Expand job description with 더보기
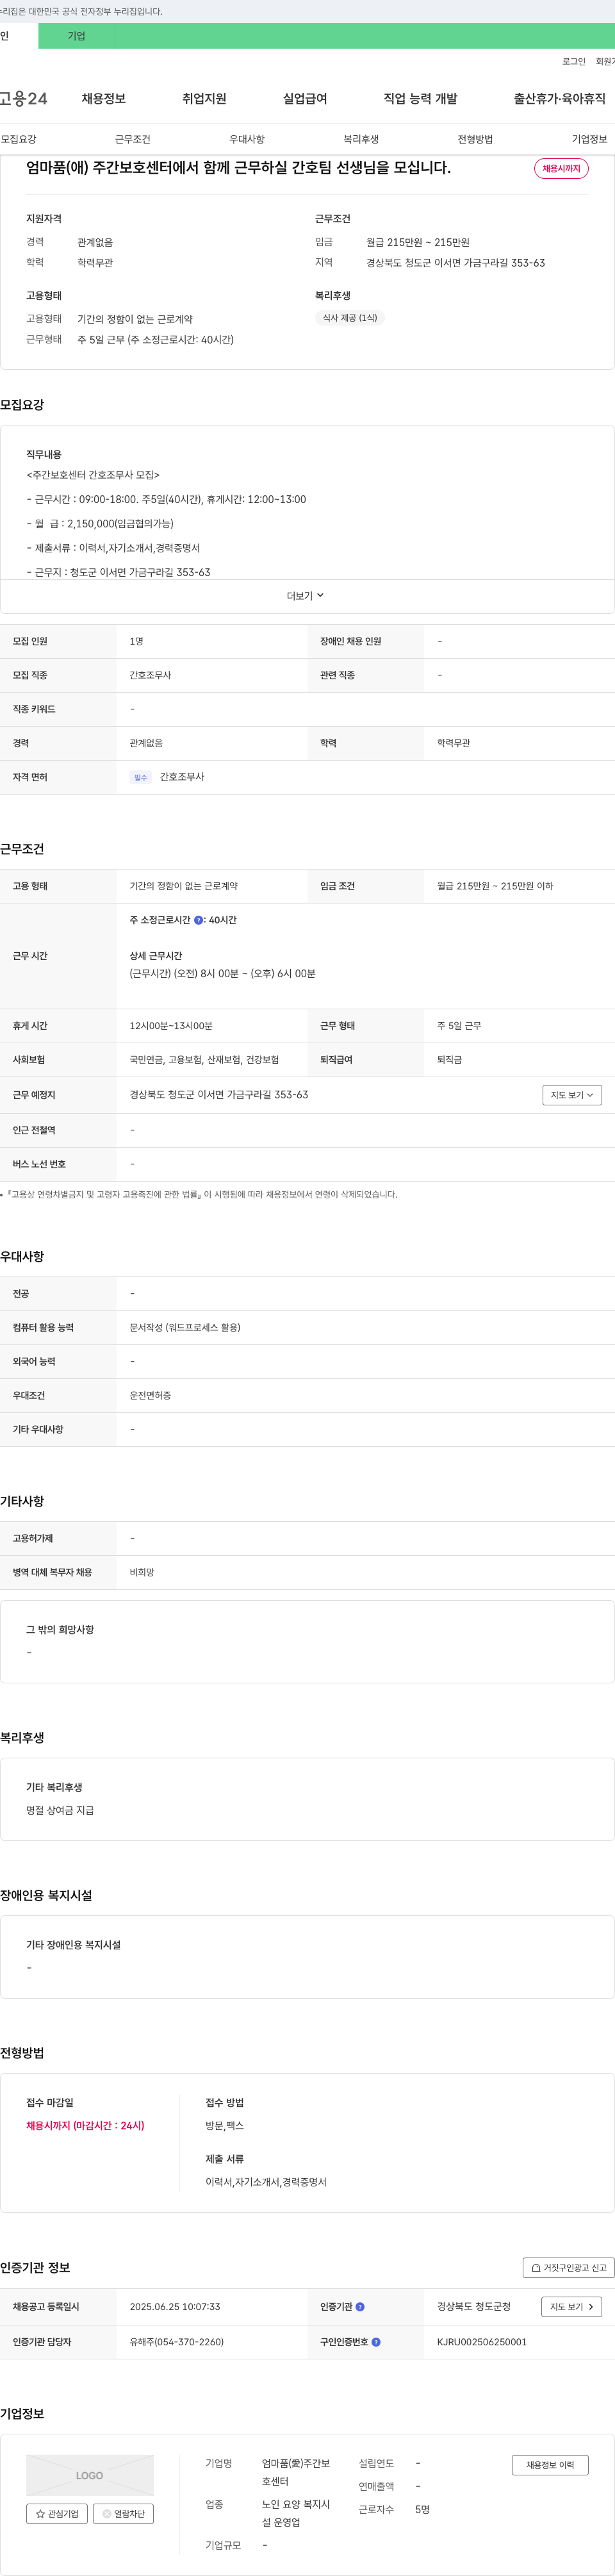This screenshot has width=615, height=2576. (305, 596)
